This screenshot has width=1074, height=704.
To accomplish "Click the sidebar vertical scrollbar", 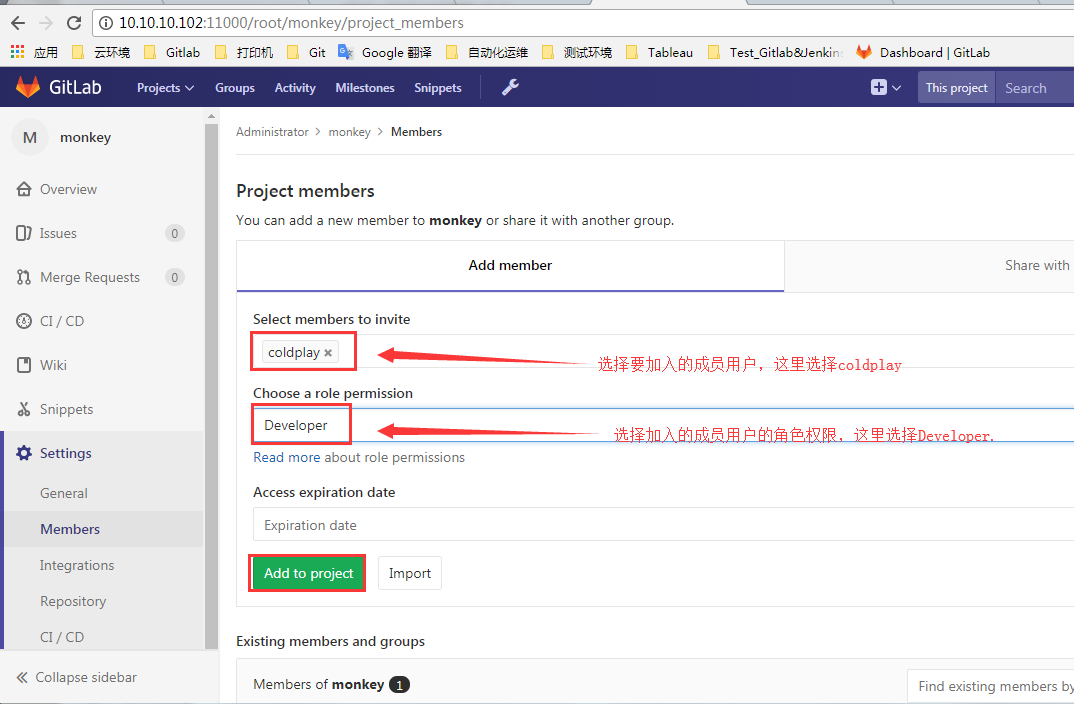I will (x=211, y=387).
